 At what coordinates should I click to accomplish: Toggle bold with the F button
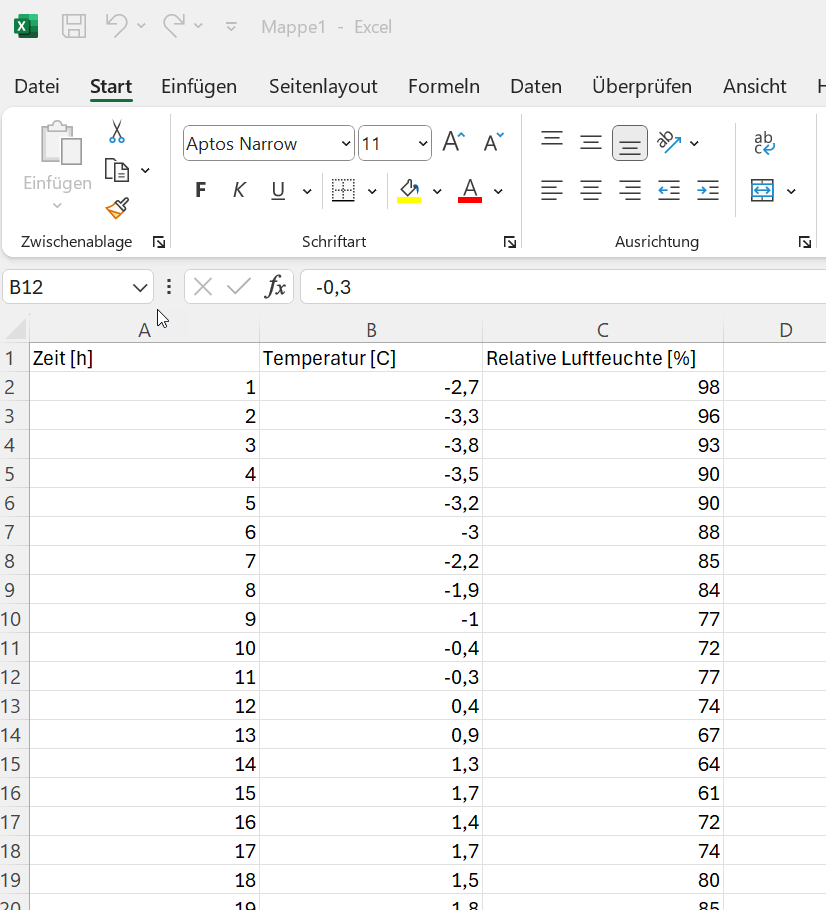[x=200, y=190]
